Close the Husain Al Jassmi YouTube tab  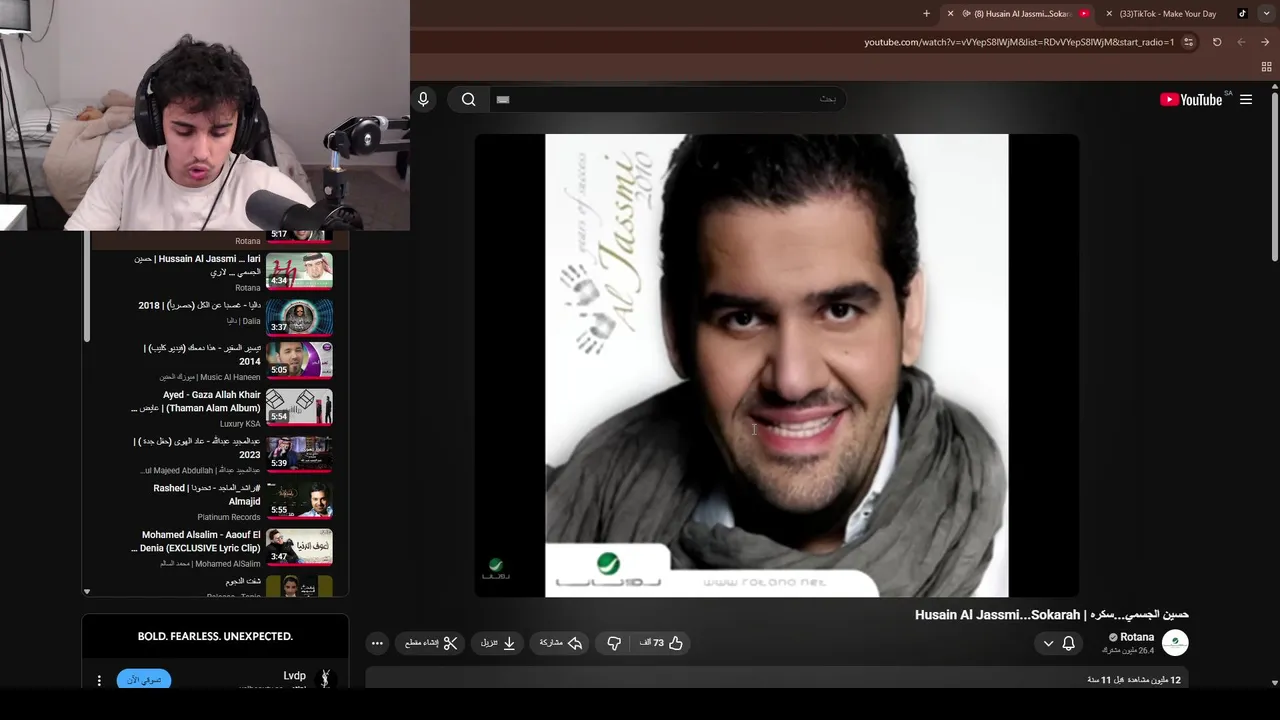950,14
